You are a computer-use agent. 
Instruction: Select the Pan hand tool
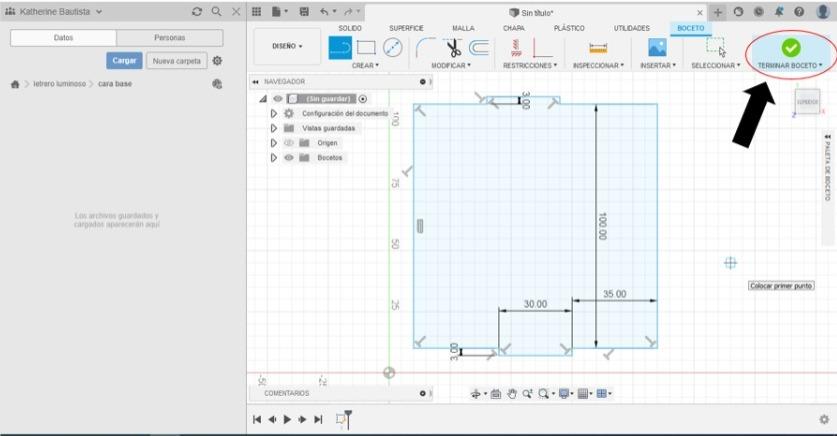tap(512, 394)
